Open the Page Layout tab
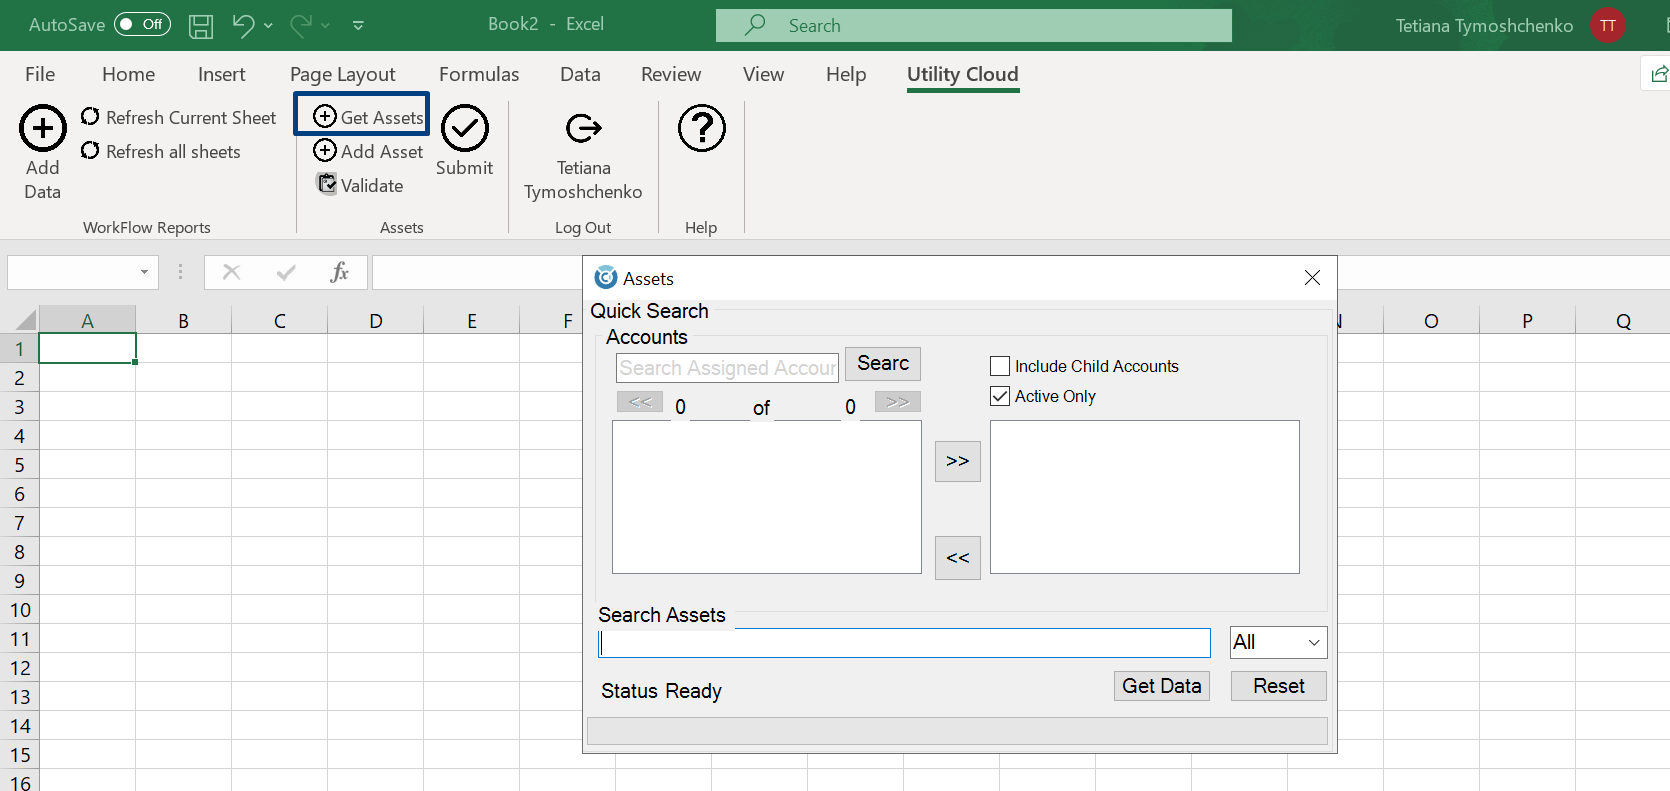1670x791 pixels. pyautogui.click(x=342, y=74)
